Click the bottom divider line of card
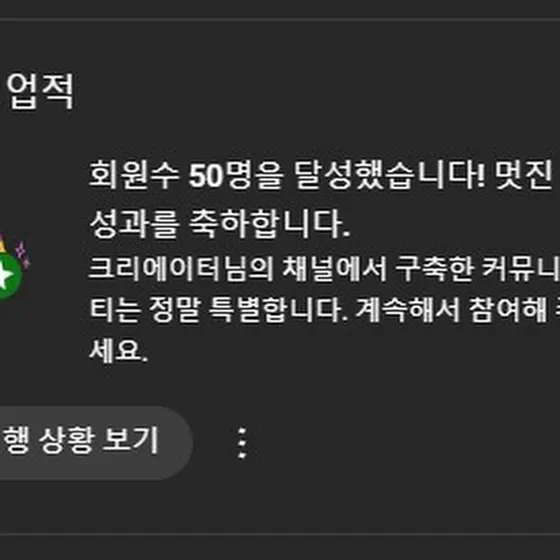This screenshot has width=560, height=560. tap(280, 535)
